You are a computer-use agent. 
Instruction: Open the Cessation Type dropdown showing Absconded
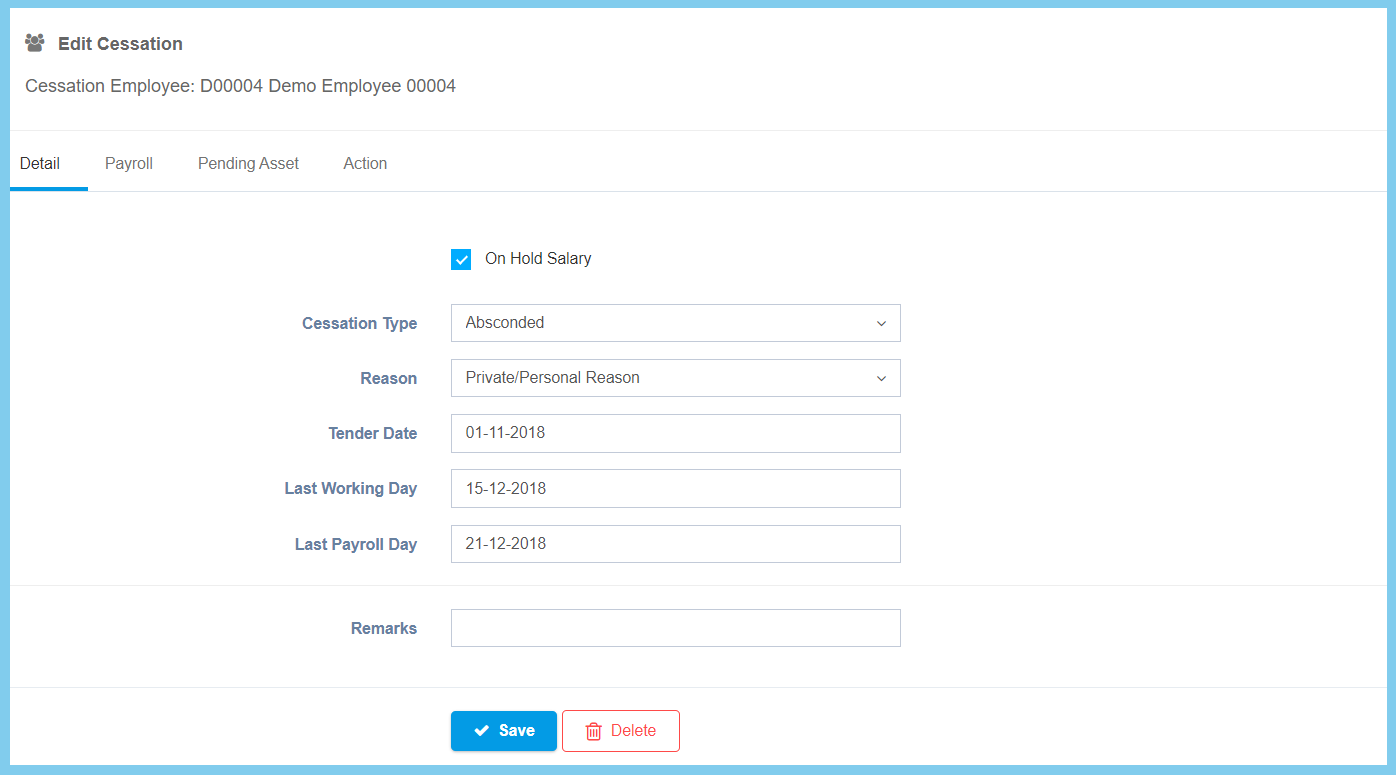[660, 323]
